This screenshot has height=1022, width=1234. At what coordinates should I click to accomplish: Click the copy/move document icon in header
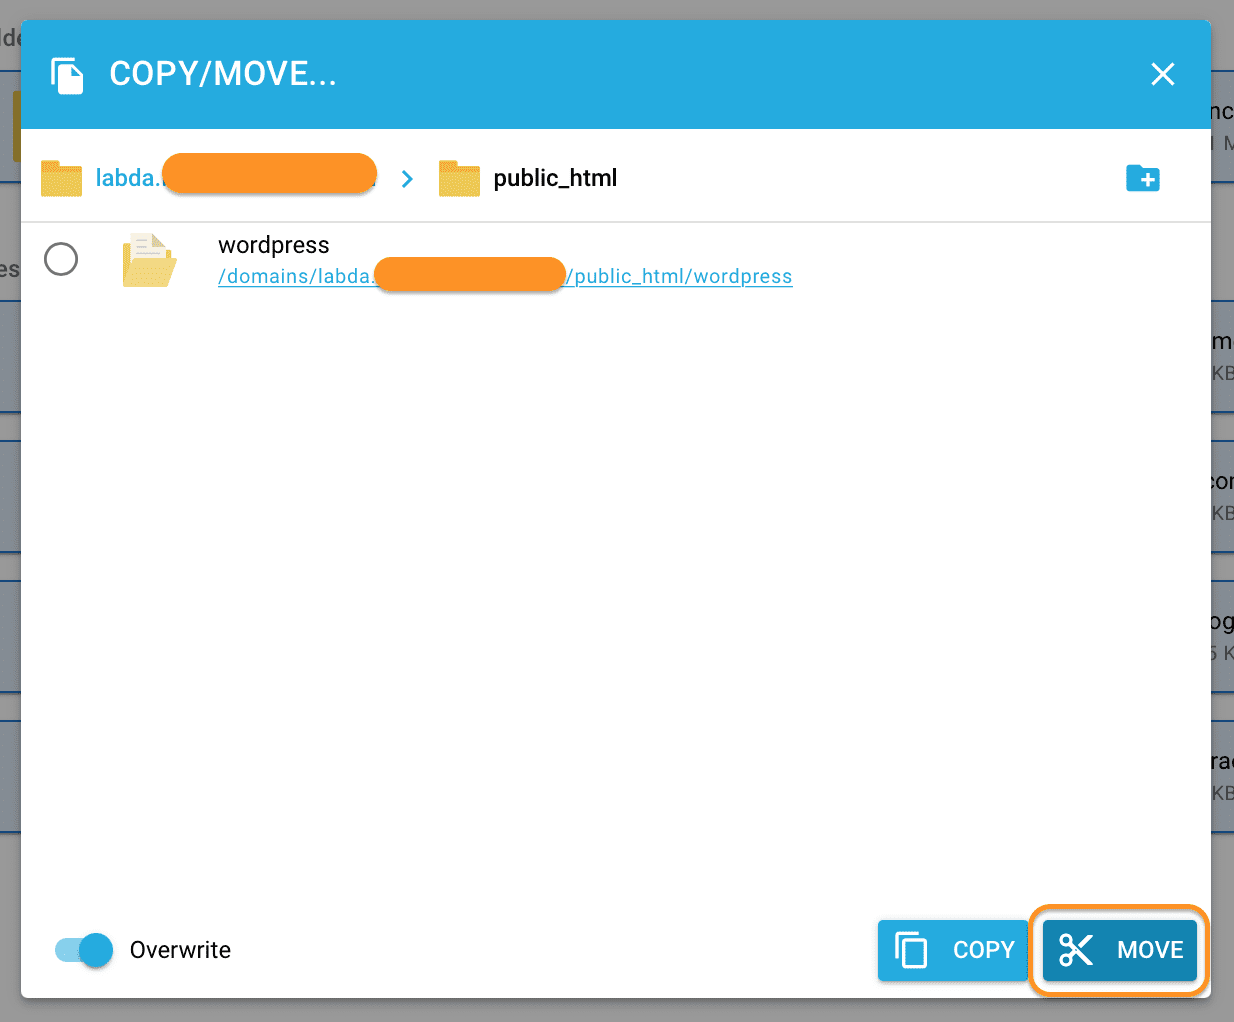pyautogui.click(x=67, y=75)
